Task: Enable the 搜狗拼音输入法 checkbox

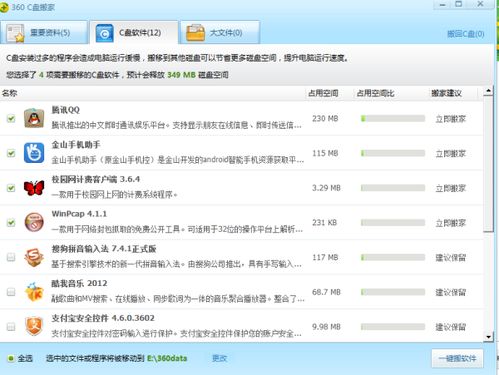Action: point(11,257)
